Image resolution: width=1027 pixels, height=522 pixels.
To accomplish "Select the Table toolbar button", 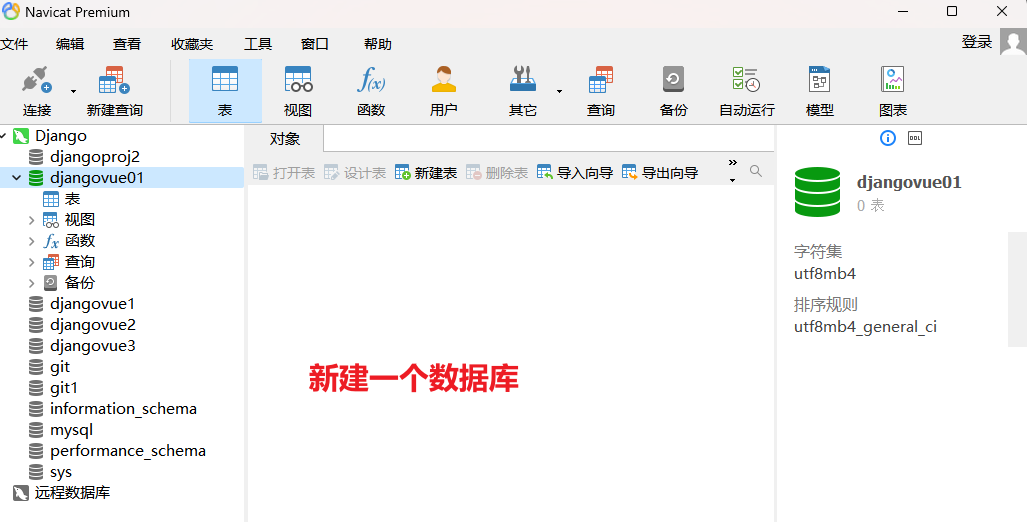I will click(x=225, y=92).
